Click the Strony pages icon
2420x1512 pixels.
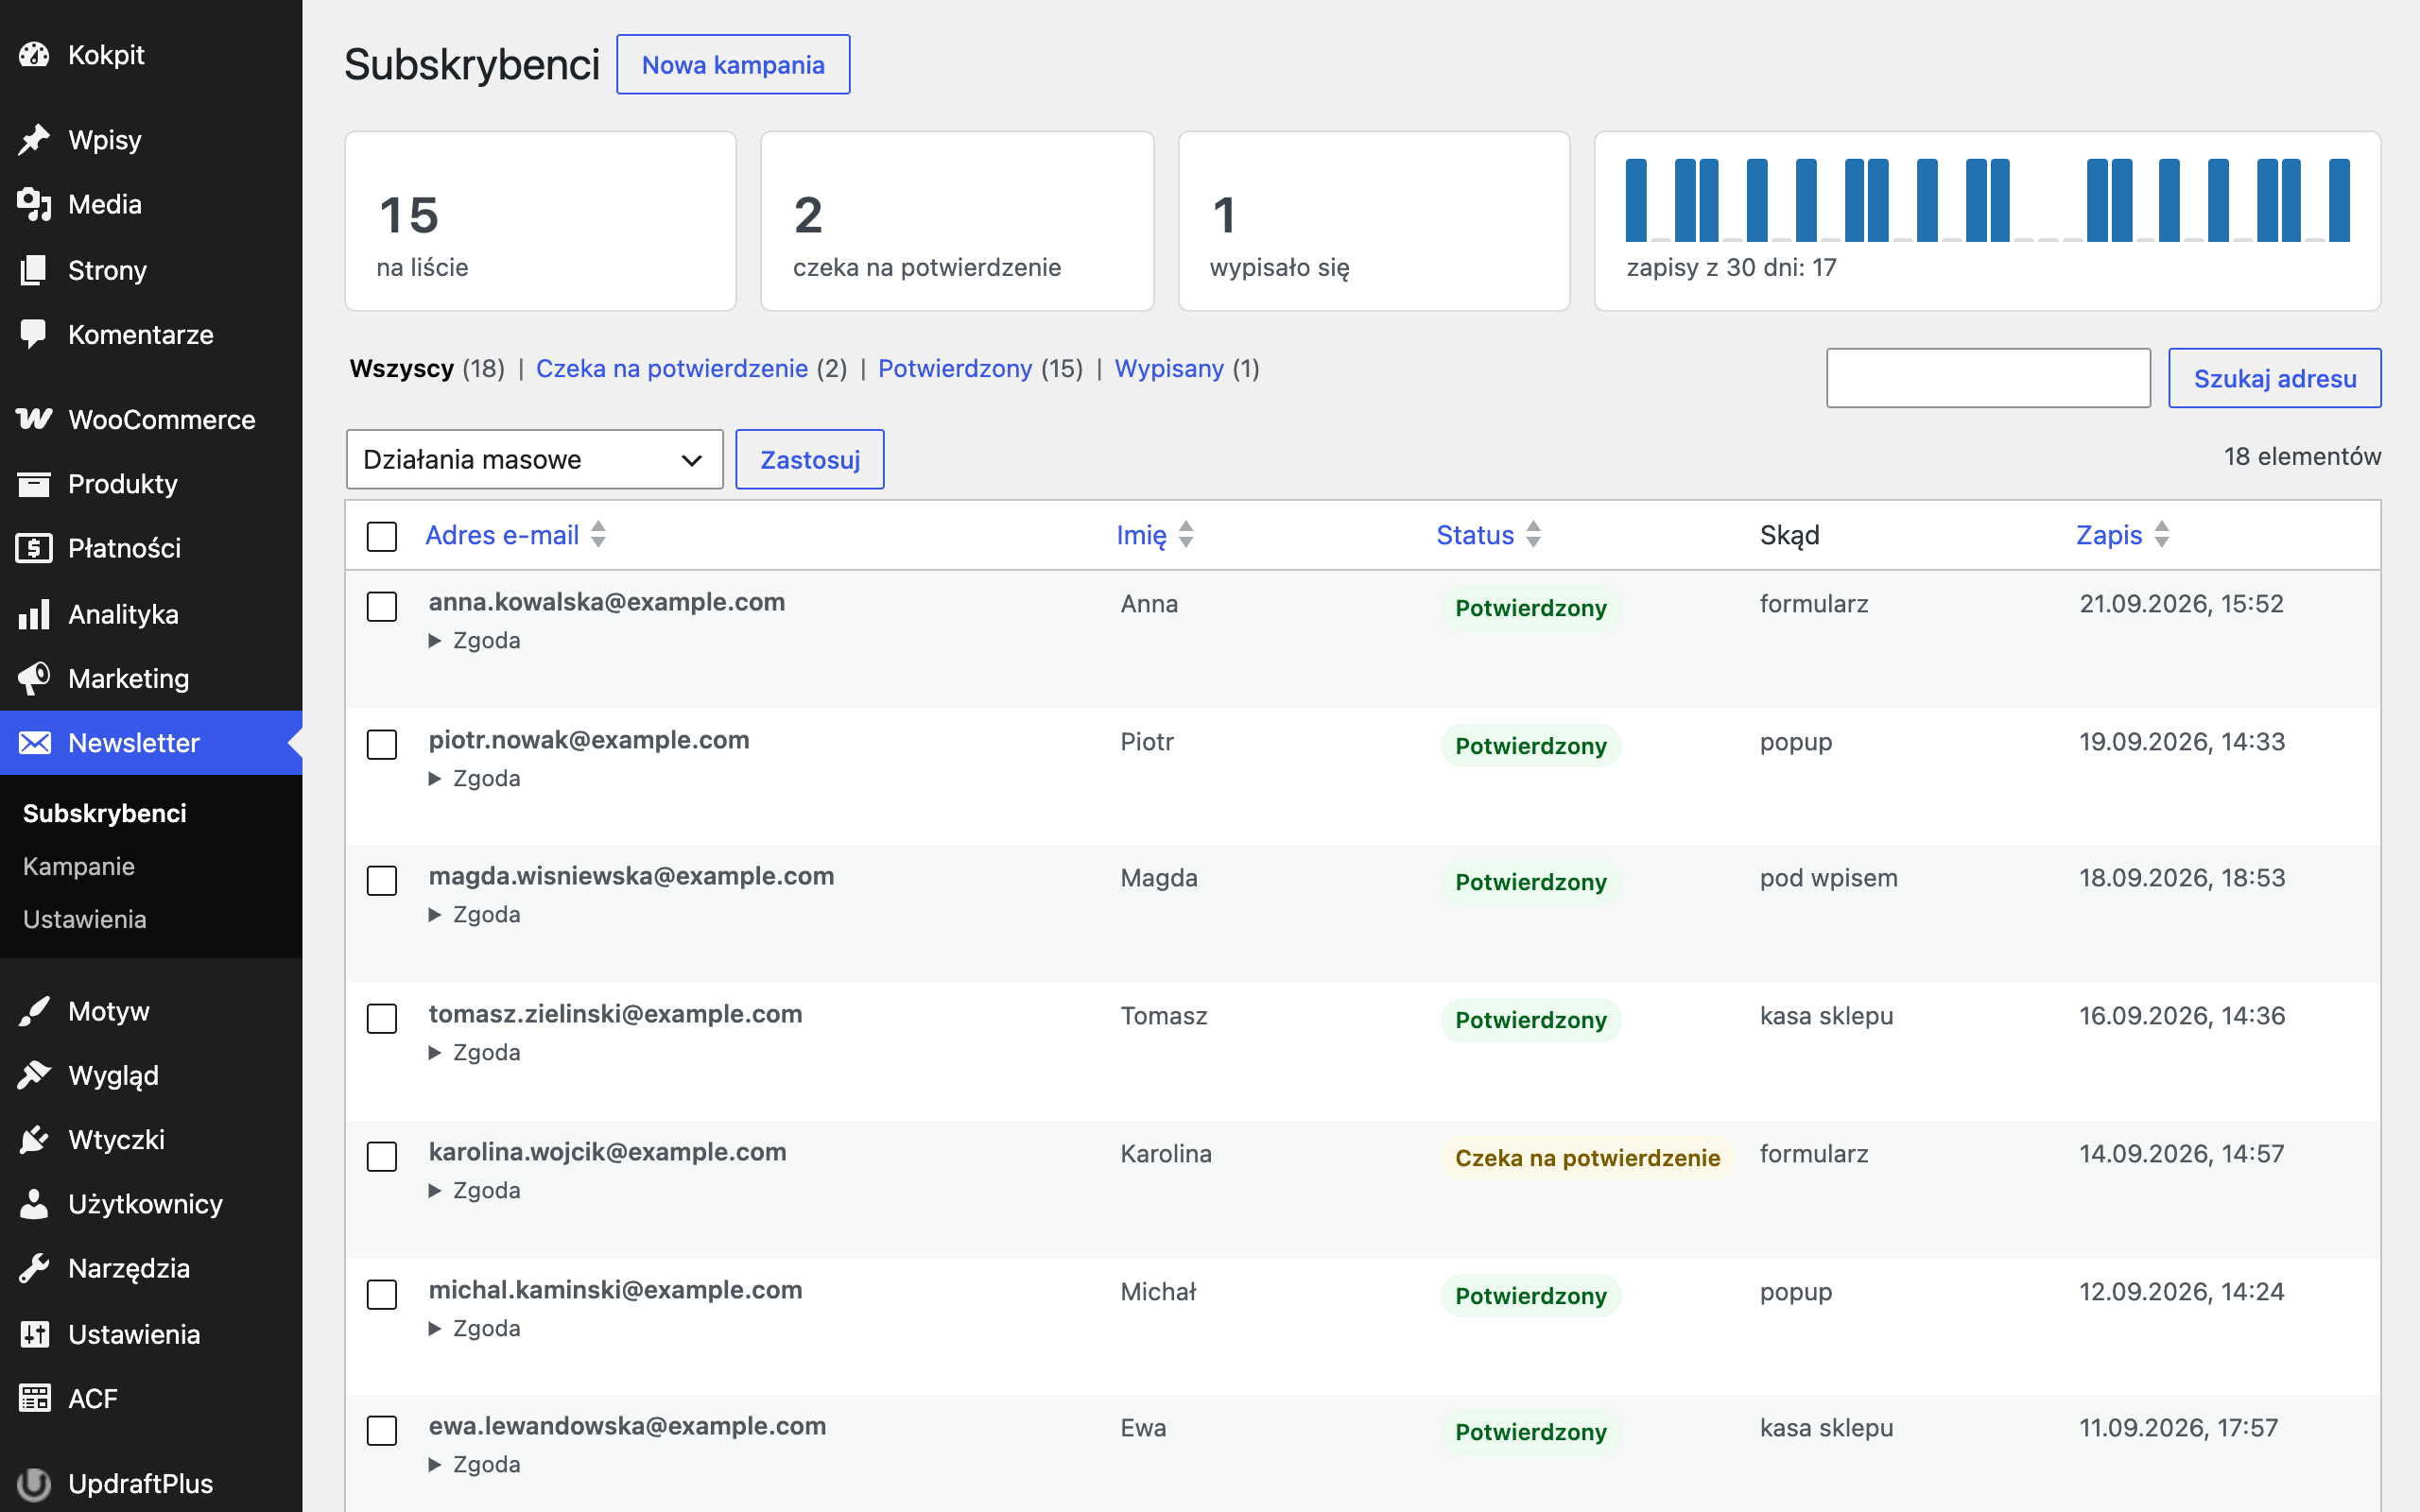pos(34,270)
